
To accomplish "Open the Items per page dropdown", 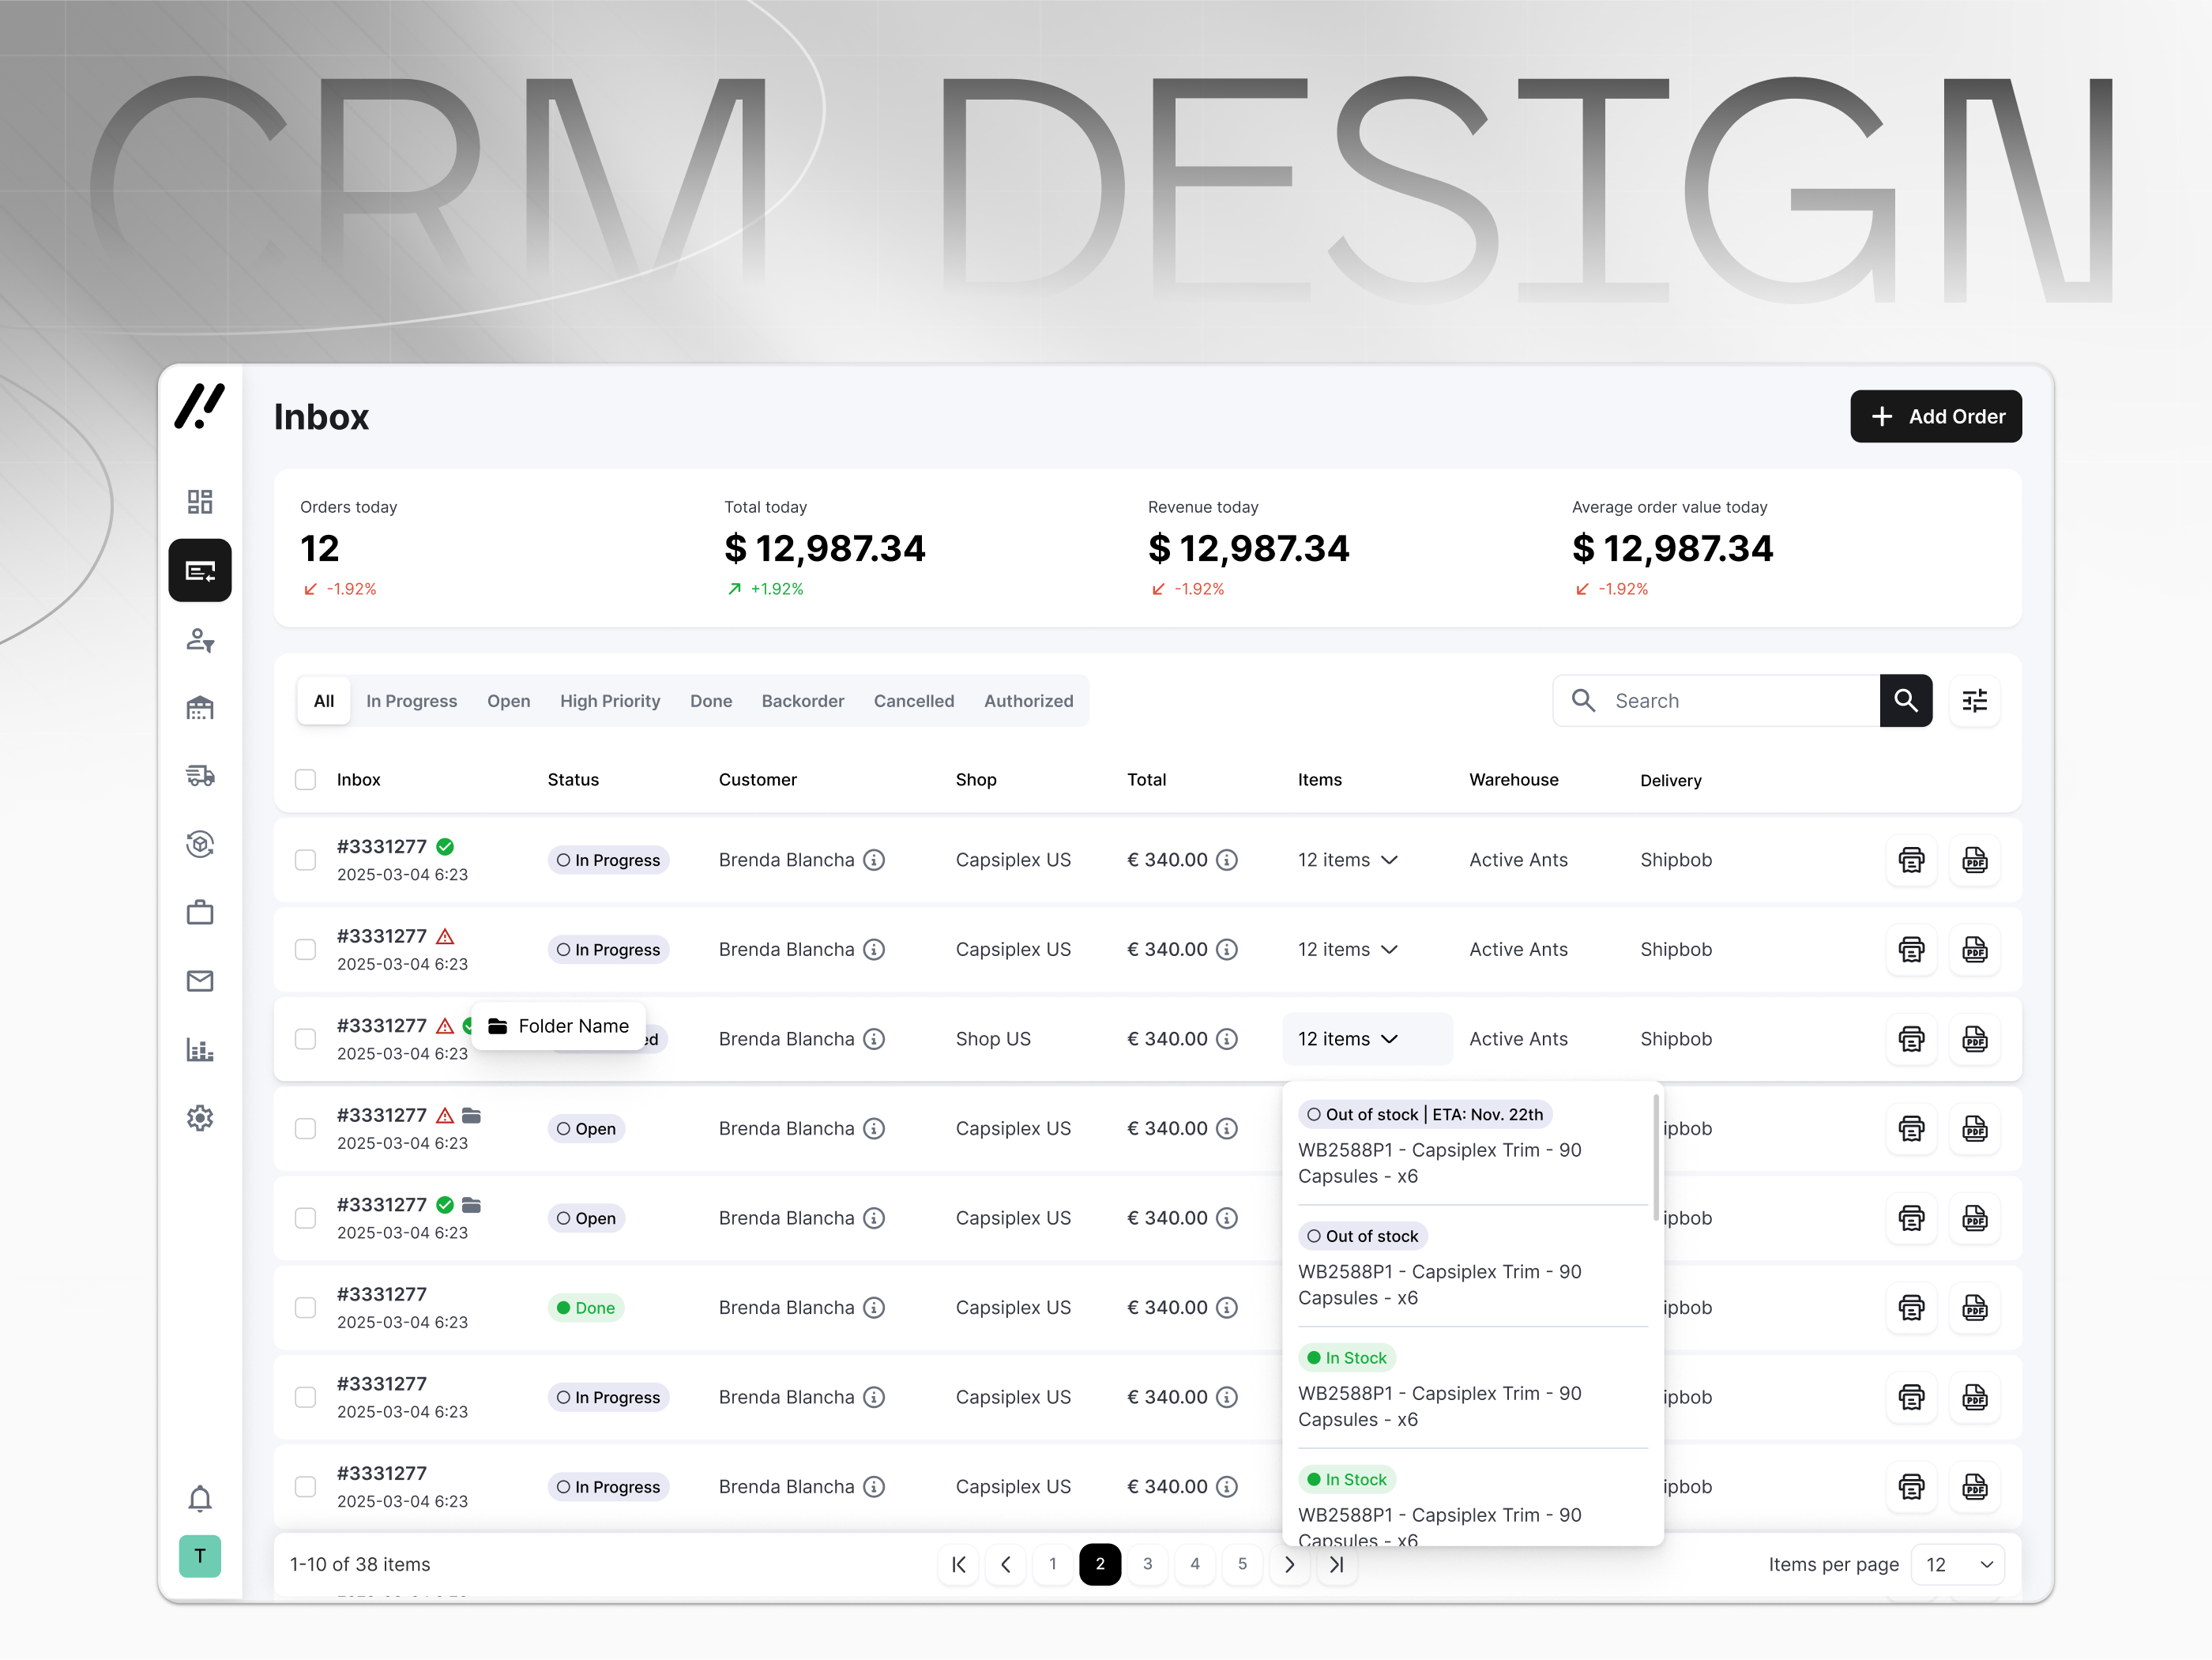I will point(1959,1566).
